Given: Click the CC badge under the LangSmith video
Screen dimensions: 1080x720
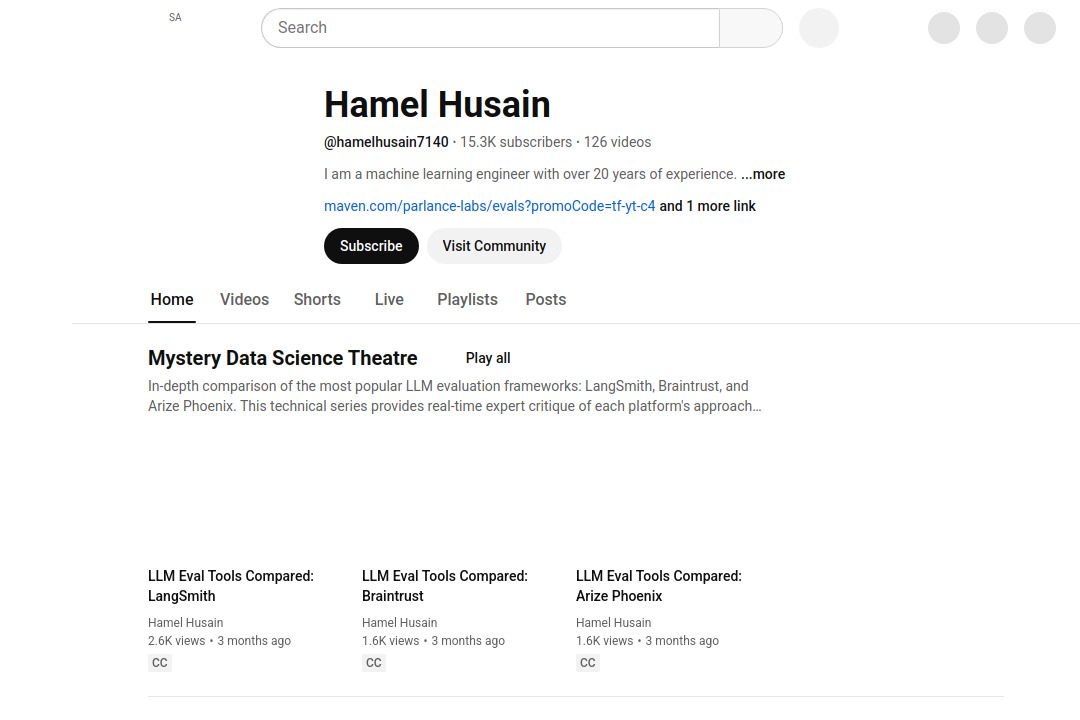Looking at the screenshot, I should coord(159,662).
